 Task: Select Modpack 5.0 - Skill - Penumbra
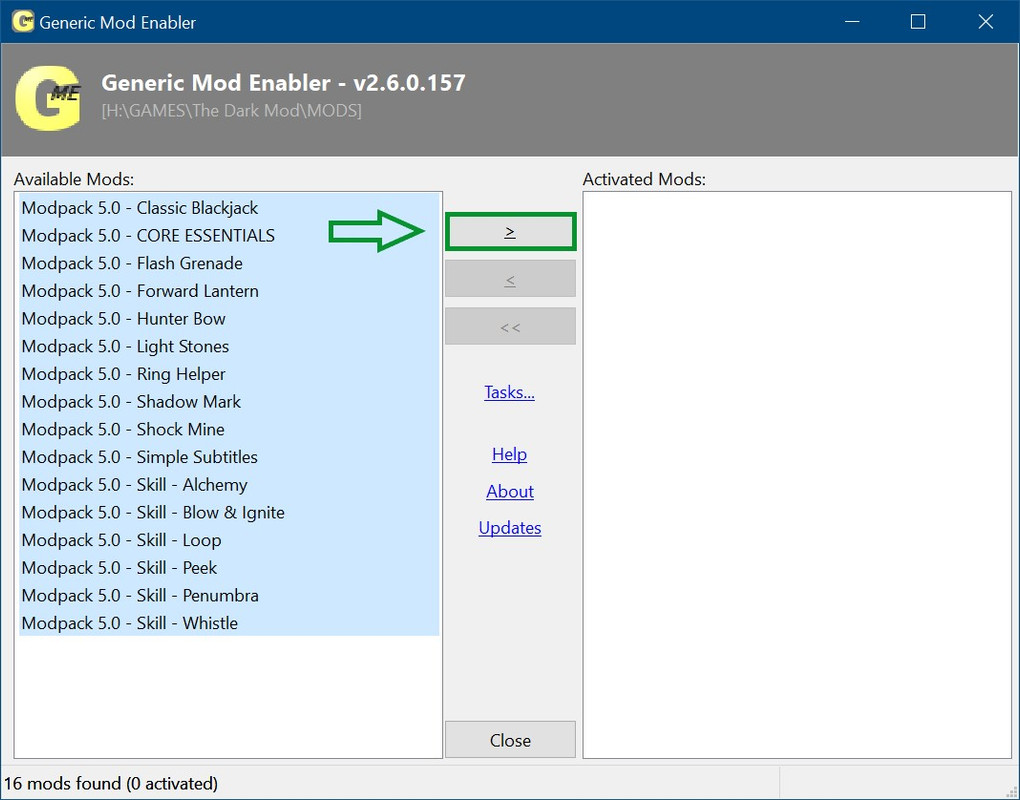click(229, 595)
